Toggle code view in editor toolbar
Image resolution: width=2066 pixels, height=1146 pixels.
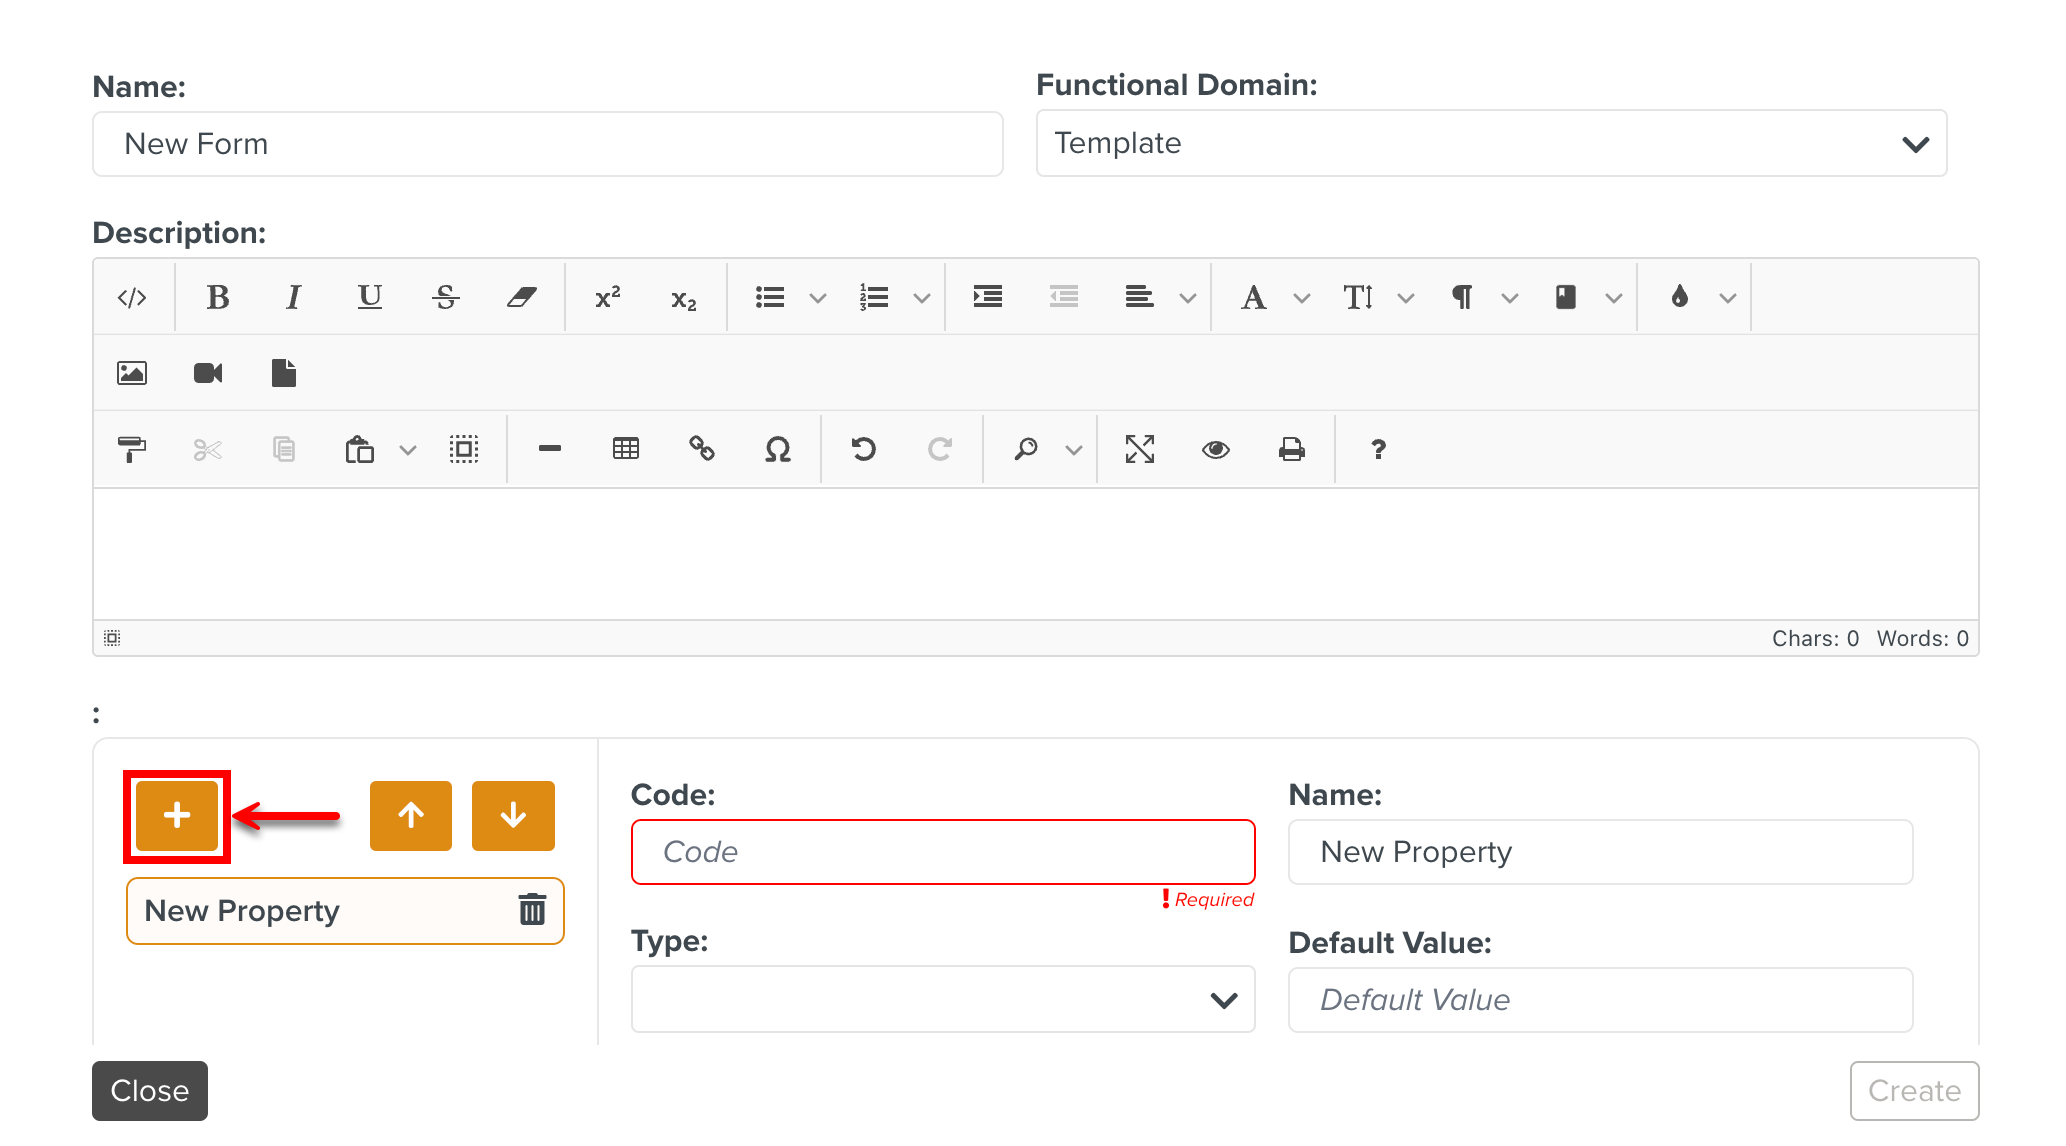coord(132,297)
